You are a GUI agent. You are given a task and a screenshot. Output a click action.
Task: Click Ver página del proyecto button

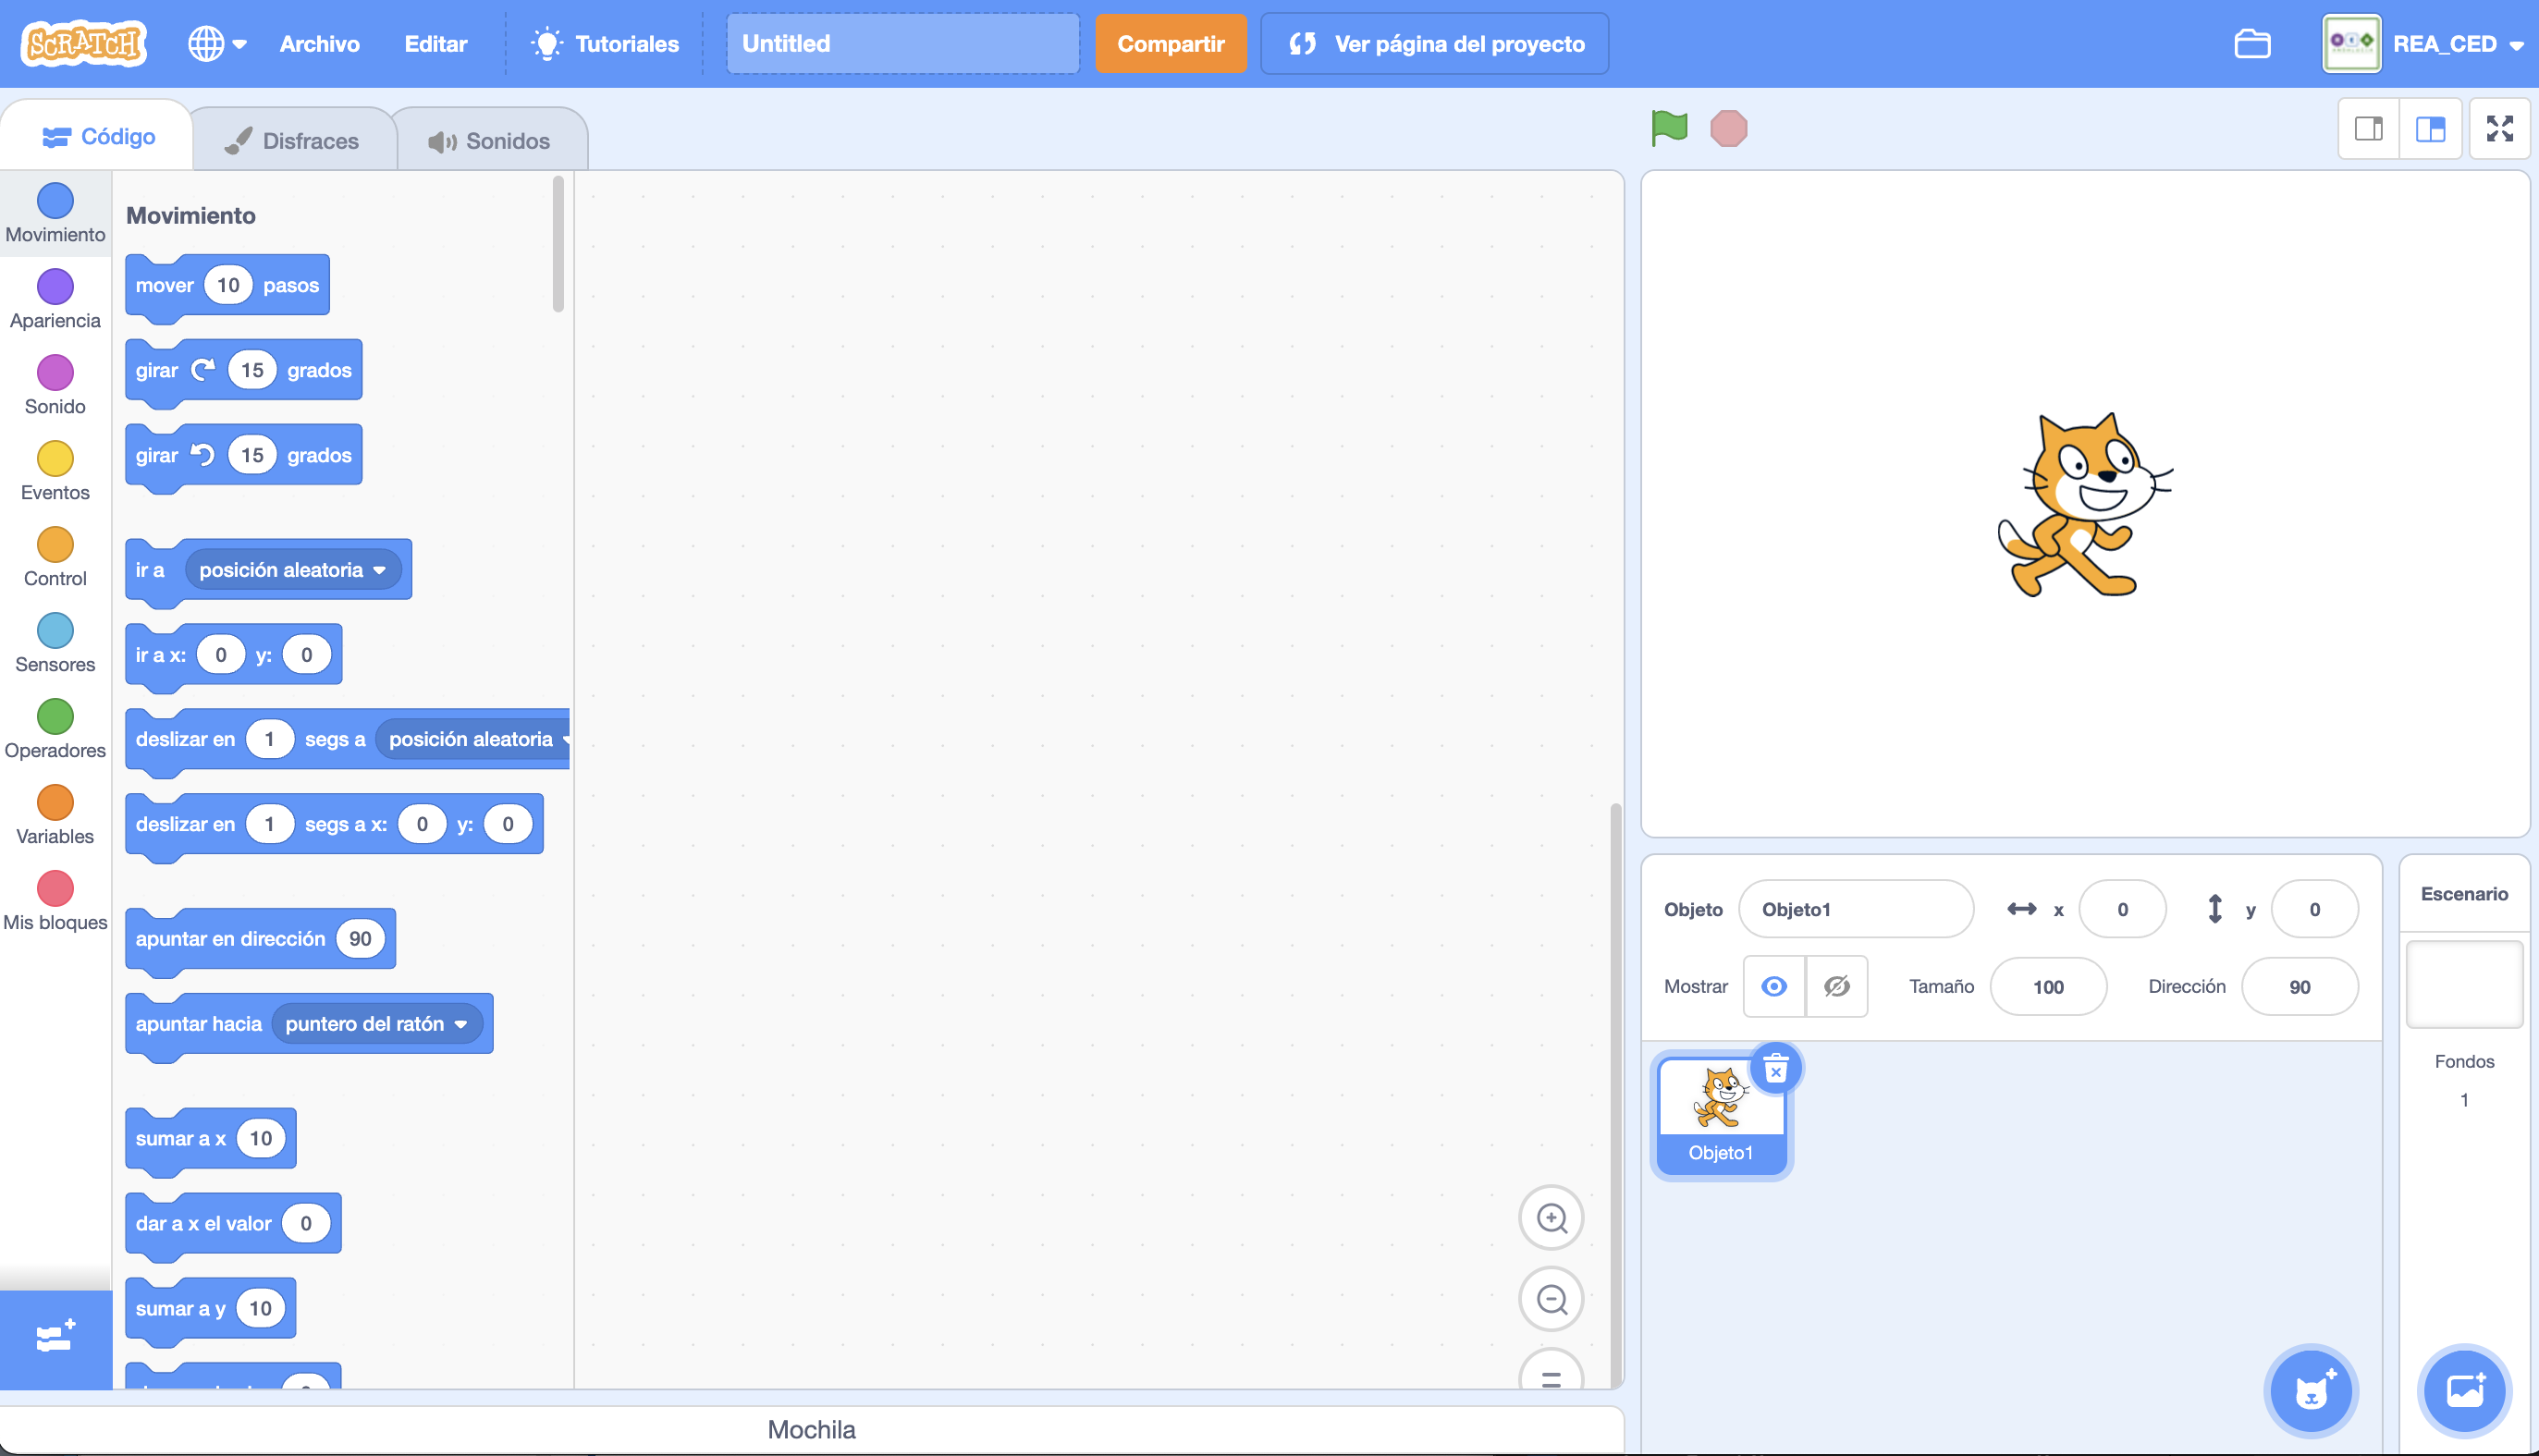pyautogui.click(x=1434, y=44)
